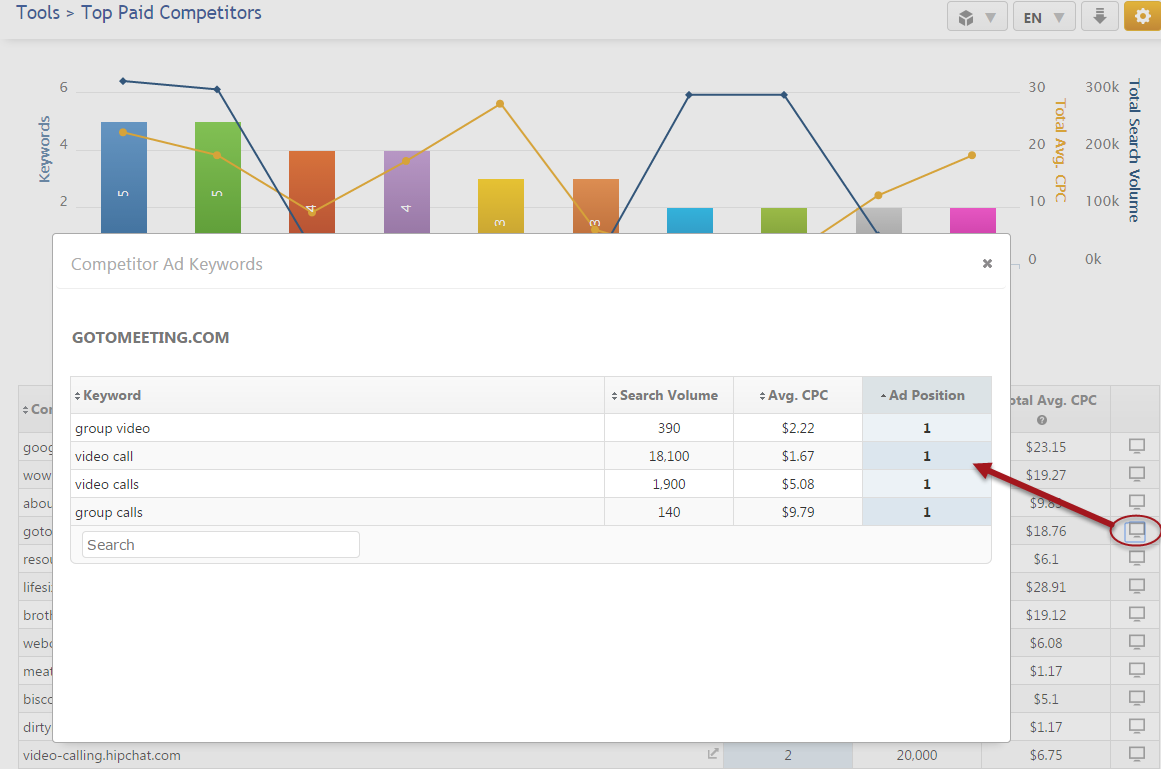Viewport: 1161px width, 769px height.
Task: Click help question mark under Total Avg. CPC
Action: tap(1042, 420)
